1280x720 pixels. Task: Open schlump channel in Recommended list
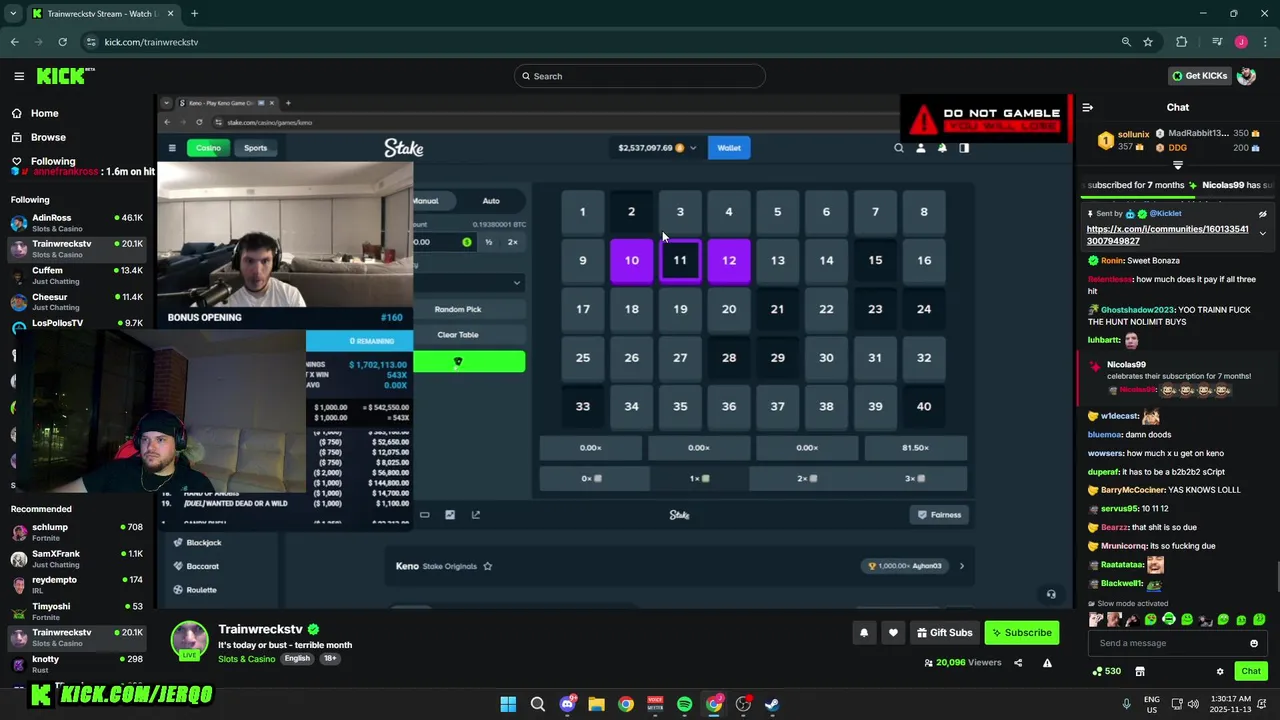[78, 532]
